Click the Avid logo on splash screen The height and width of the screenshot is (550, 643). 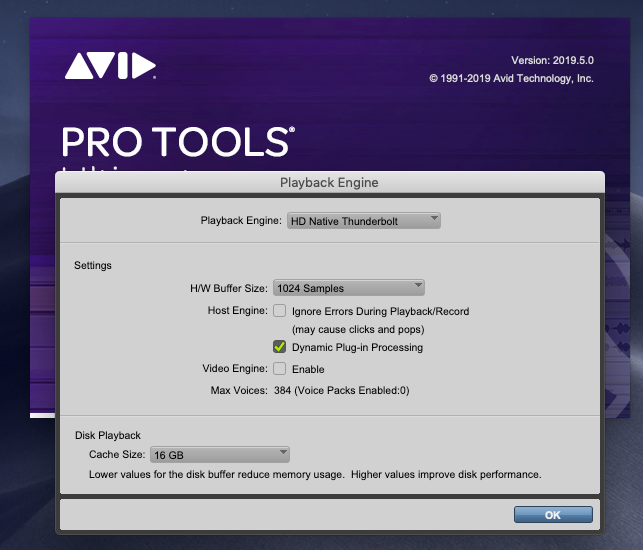click(x=110, y=66)
